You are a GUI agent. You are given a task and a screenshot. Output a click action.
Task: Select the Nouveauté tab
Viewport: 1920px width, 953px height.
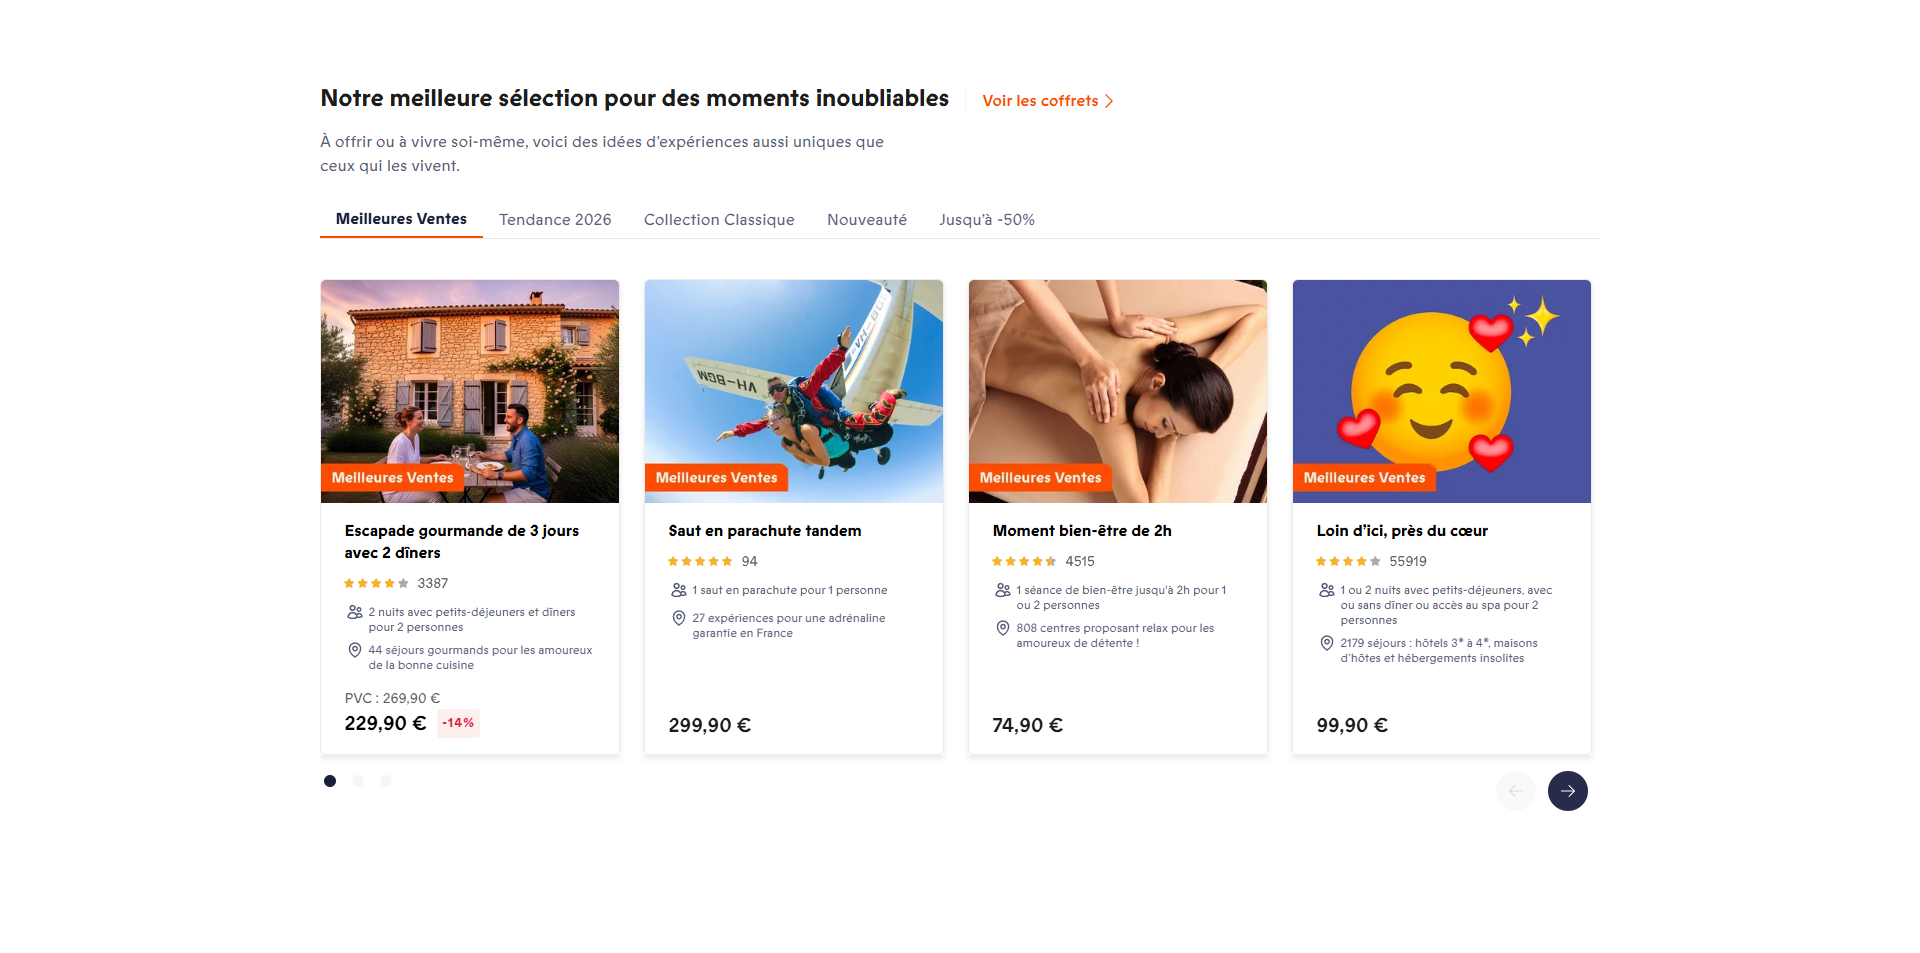point(867,220)
